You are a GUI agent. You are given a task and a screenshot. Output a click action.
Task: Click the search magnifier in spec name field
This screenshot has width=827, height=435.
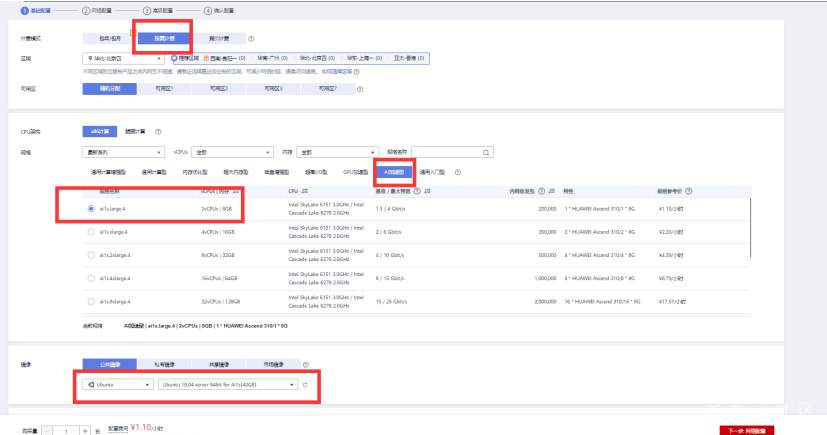coord(486,152)
